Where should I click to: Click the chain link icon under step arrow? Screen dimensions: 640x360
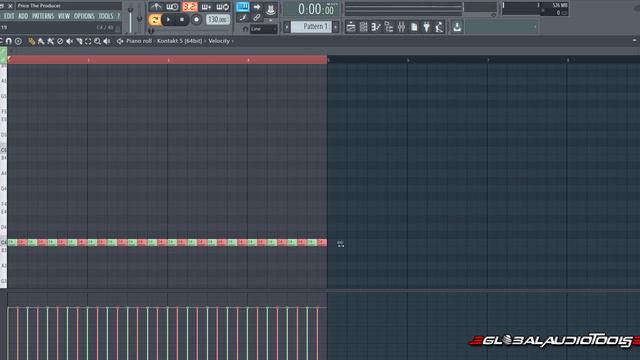point(257,18)
